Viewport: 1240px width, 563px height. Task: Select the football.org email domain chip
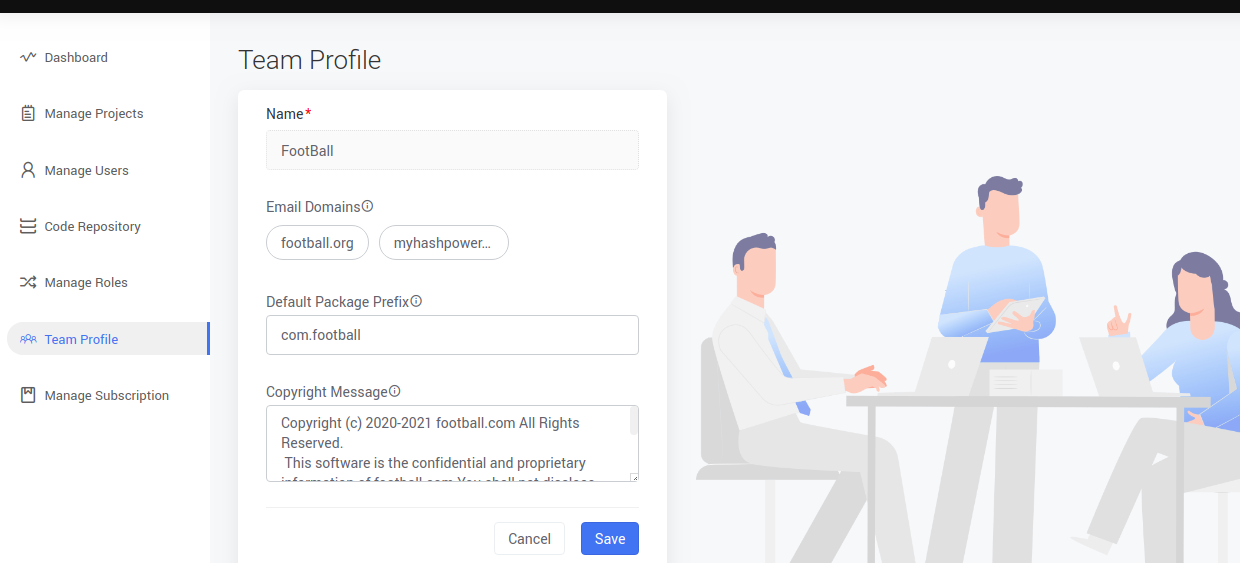pyautogui.click(x=317, y=243)
